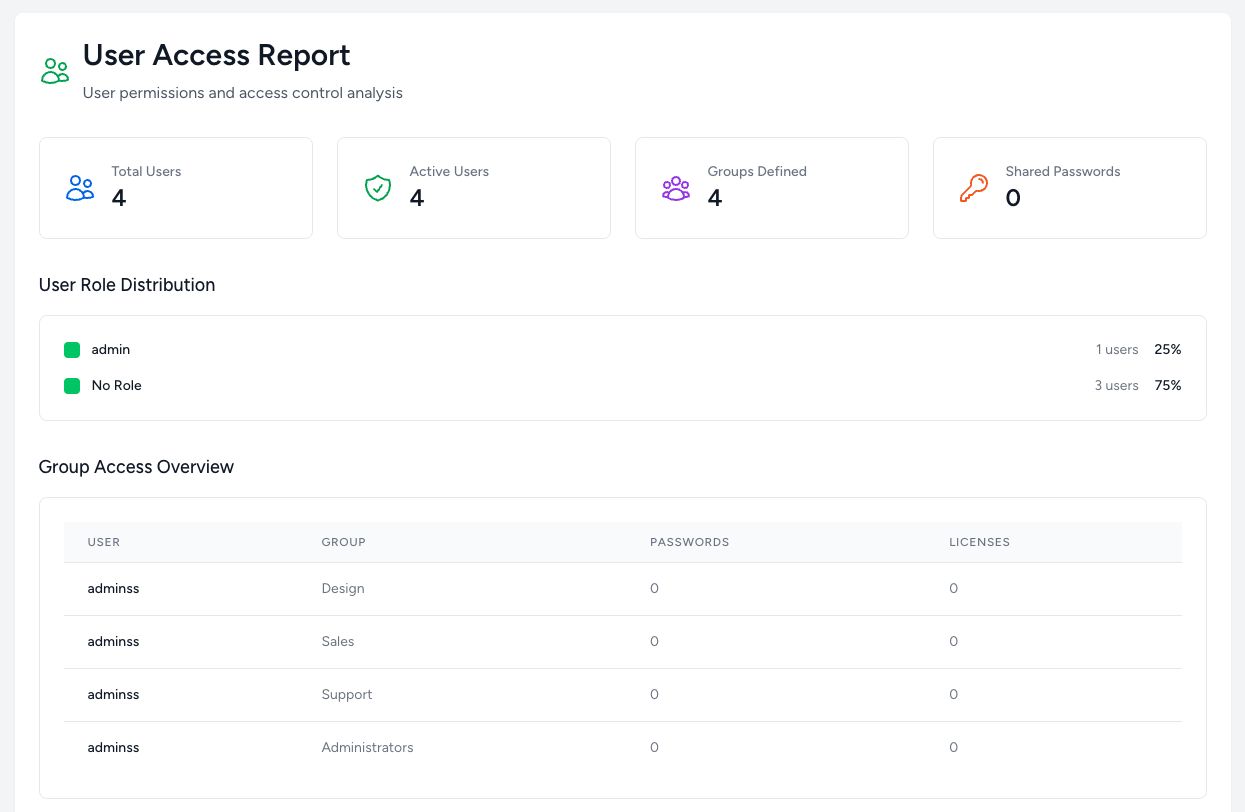Click the GROUP column header

[343, 542]
